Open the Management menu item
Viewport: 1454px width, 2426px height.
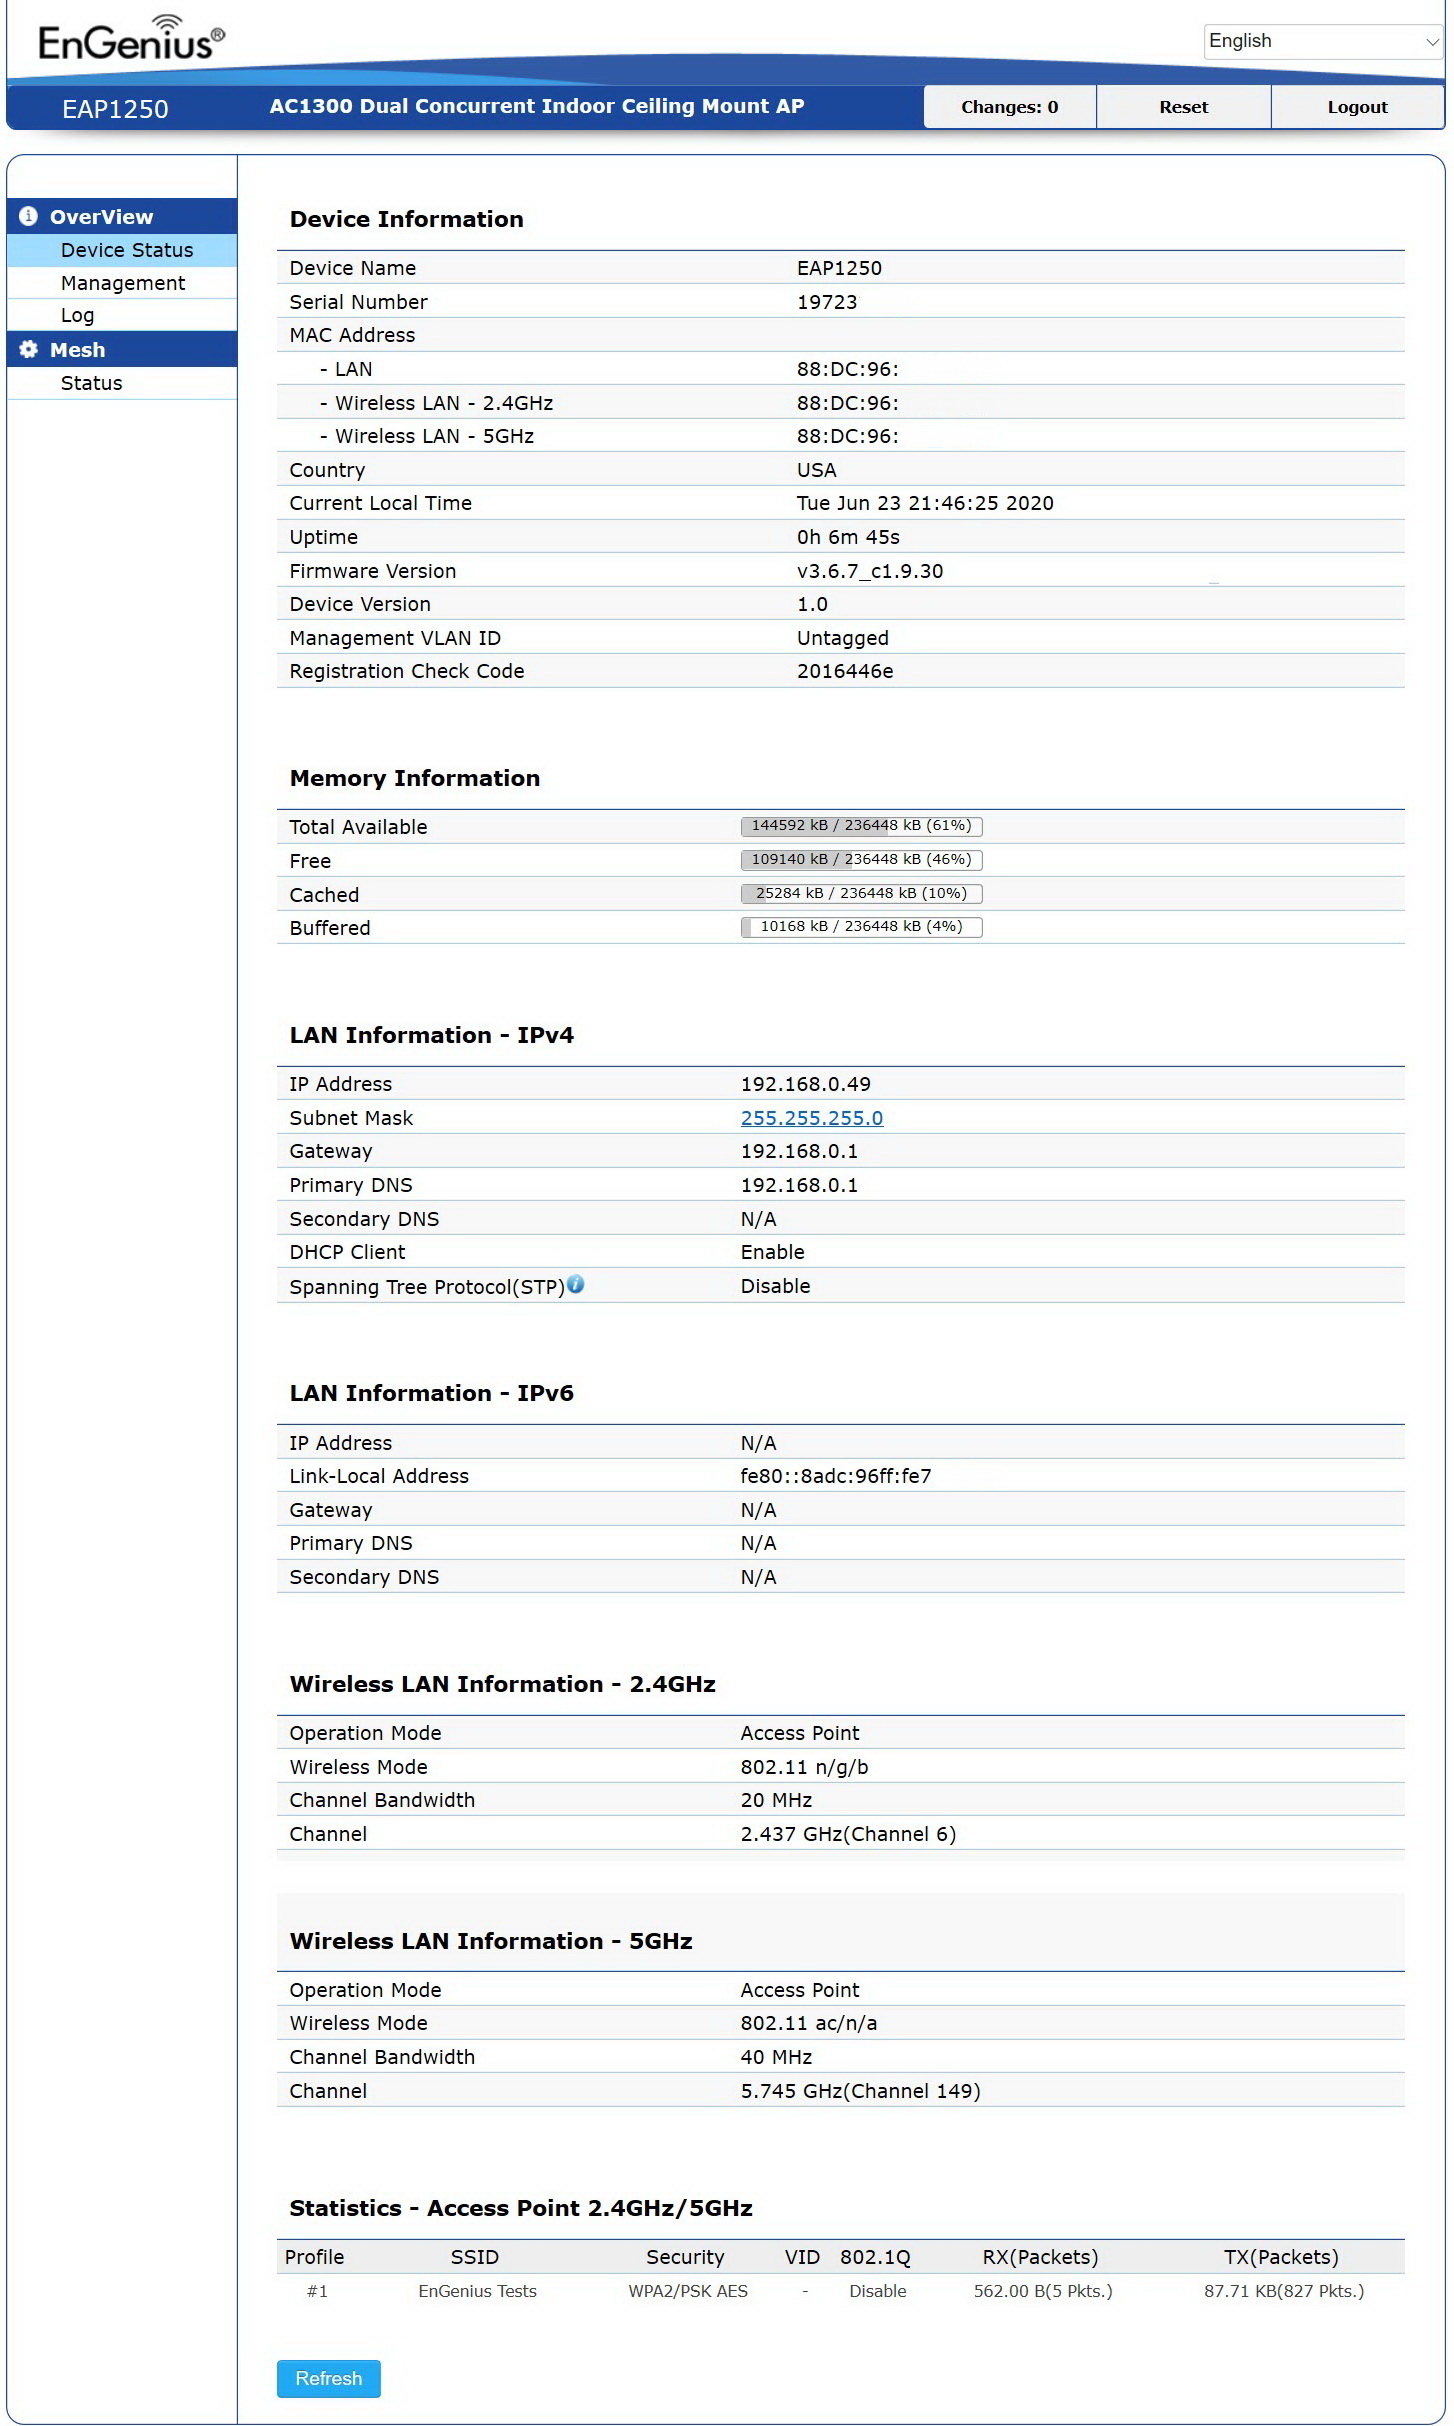coord(122,283)
